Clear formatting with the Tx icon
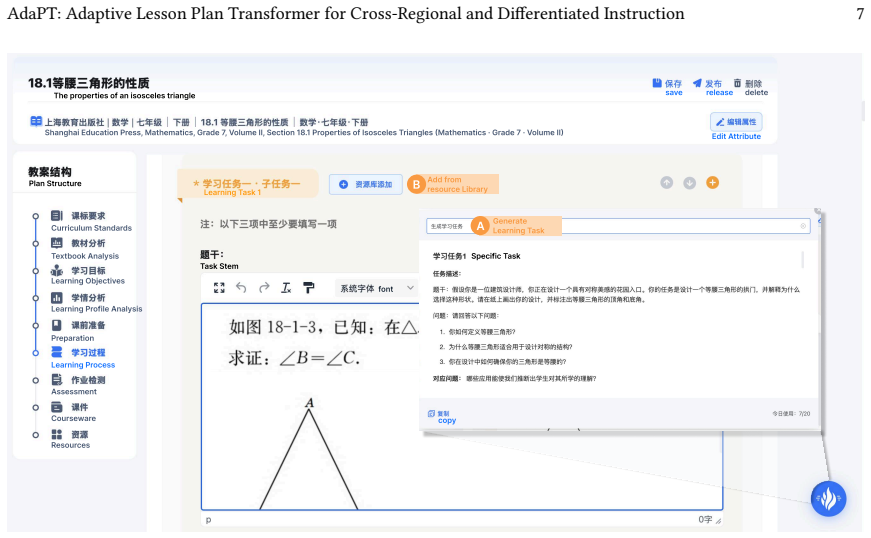The height and width of the screenshot is (538, 871). point(286,288)
